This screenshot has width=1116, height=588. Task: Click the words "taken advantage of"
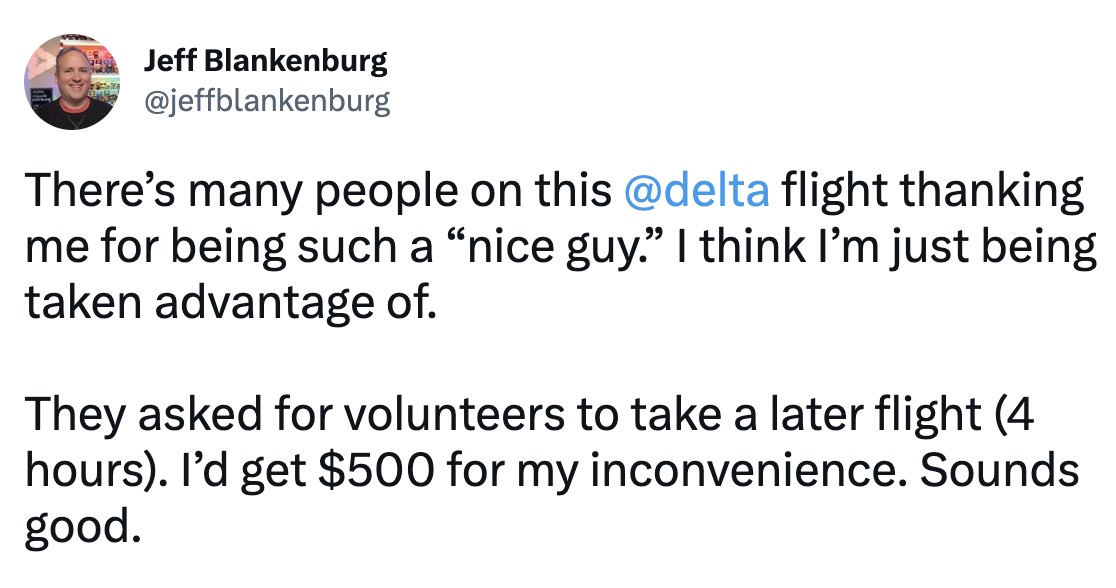230,300
